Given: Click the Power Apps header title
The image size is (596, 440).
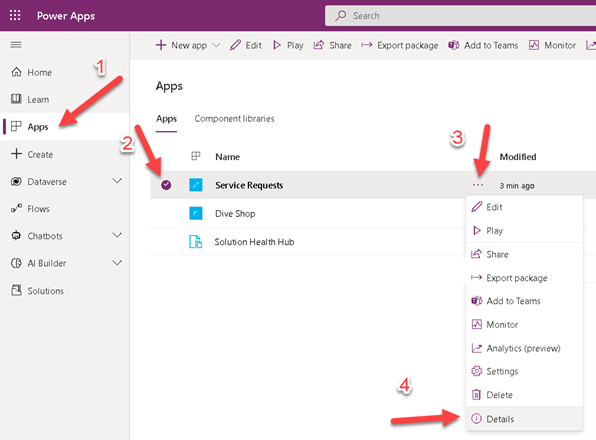Looking at the screenshot, I should click(x=66, y=16).
